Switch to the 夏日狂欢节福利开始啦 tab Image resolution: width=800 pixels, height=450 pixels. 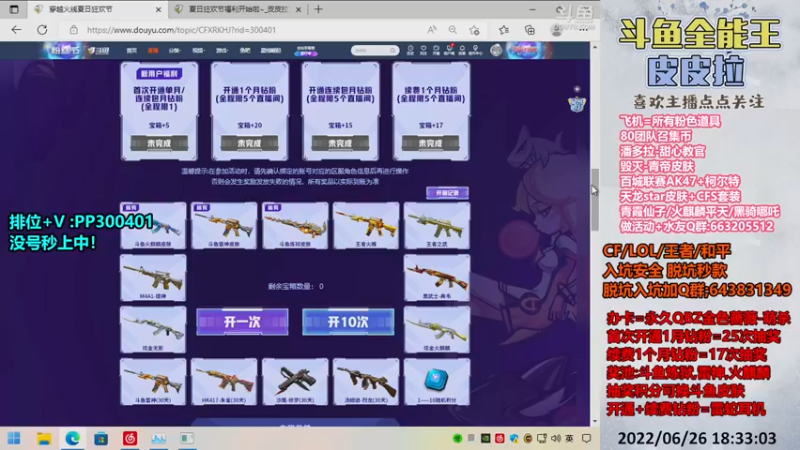(x=238, y=9)
